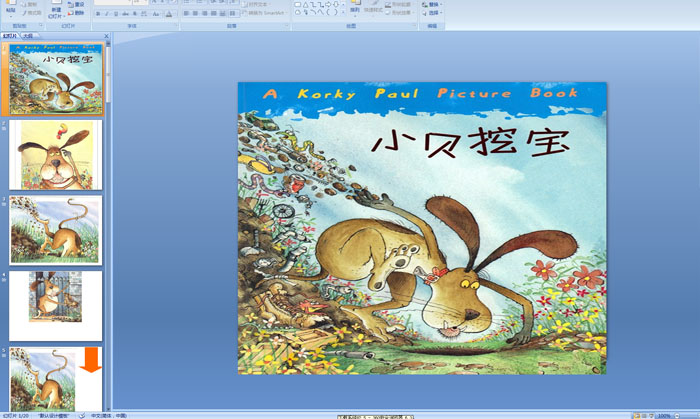Click the Convert to SmartArt button
Viewport: 700px width, 419px height.
(x=266, y=13)
